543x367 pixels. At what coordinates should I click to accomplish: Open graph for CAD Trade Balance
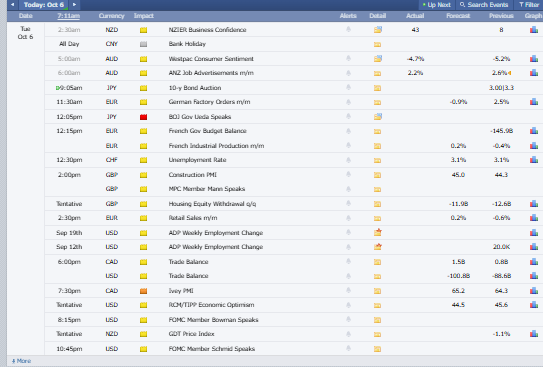pos(534,262)
